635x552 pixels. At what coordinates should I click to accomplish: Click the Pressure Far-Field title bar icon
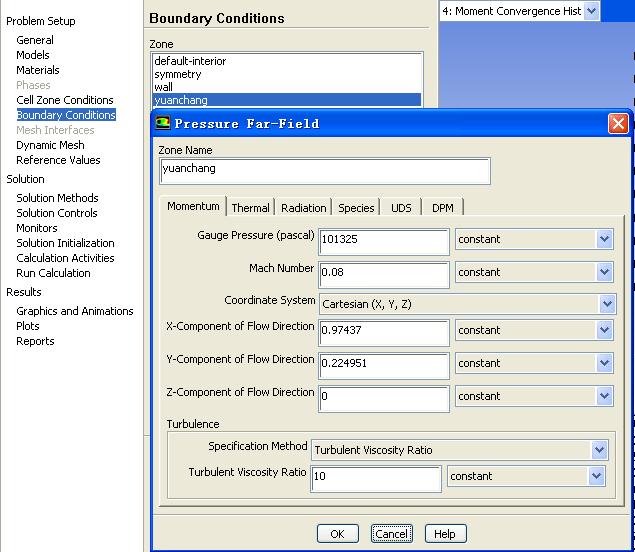pyautogui.click(x=164, y=124)
